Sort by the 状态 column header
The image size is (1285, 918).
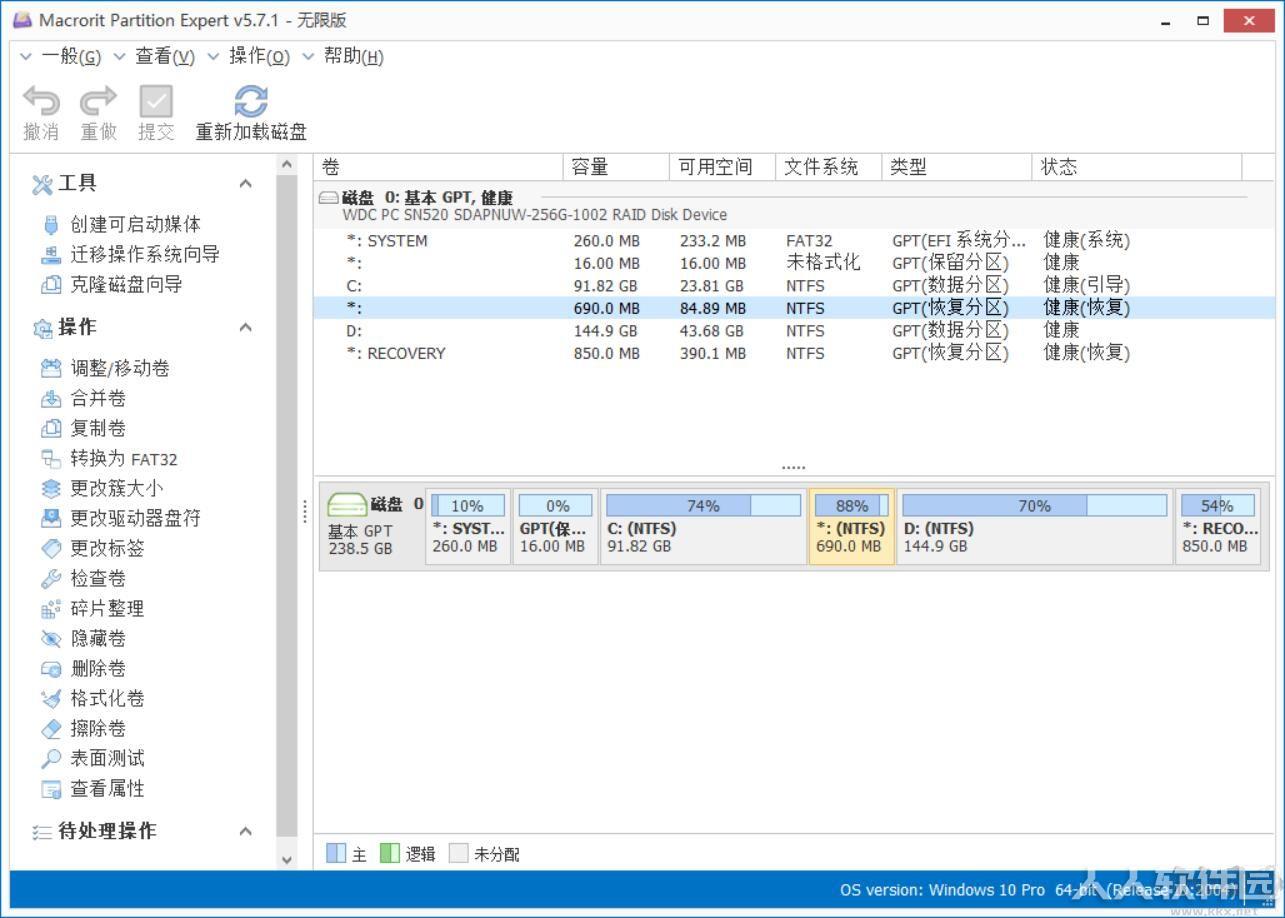[x=1137, y=167]
